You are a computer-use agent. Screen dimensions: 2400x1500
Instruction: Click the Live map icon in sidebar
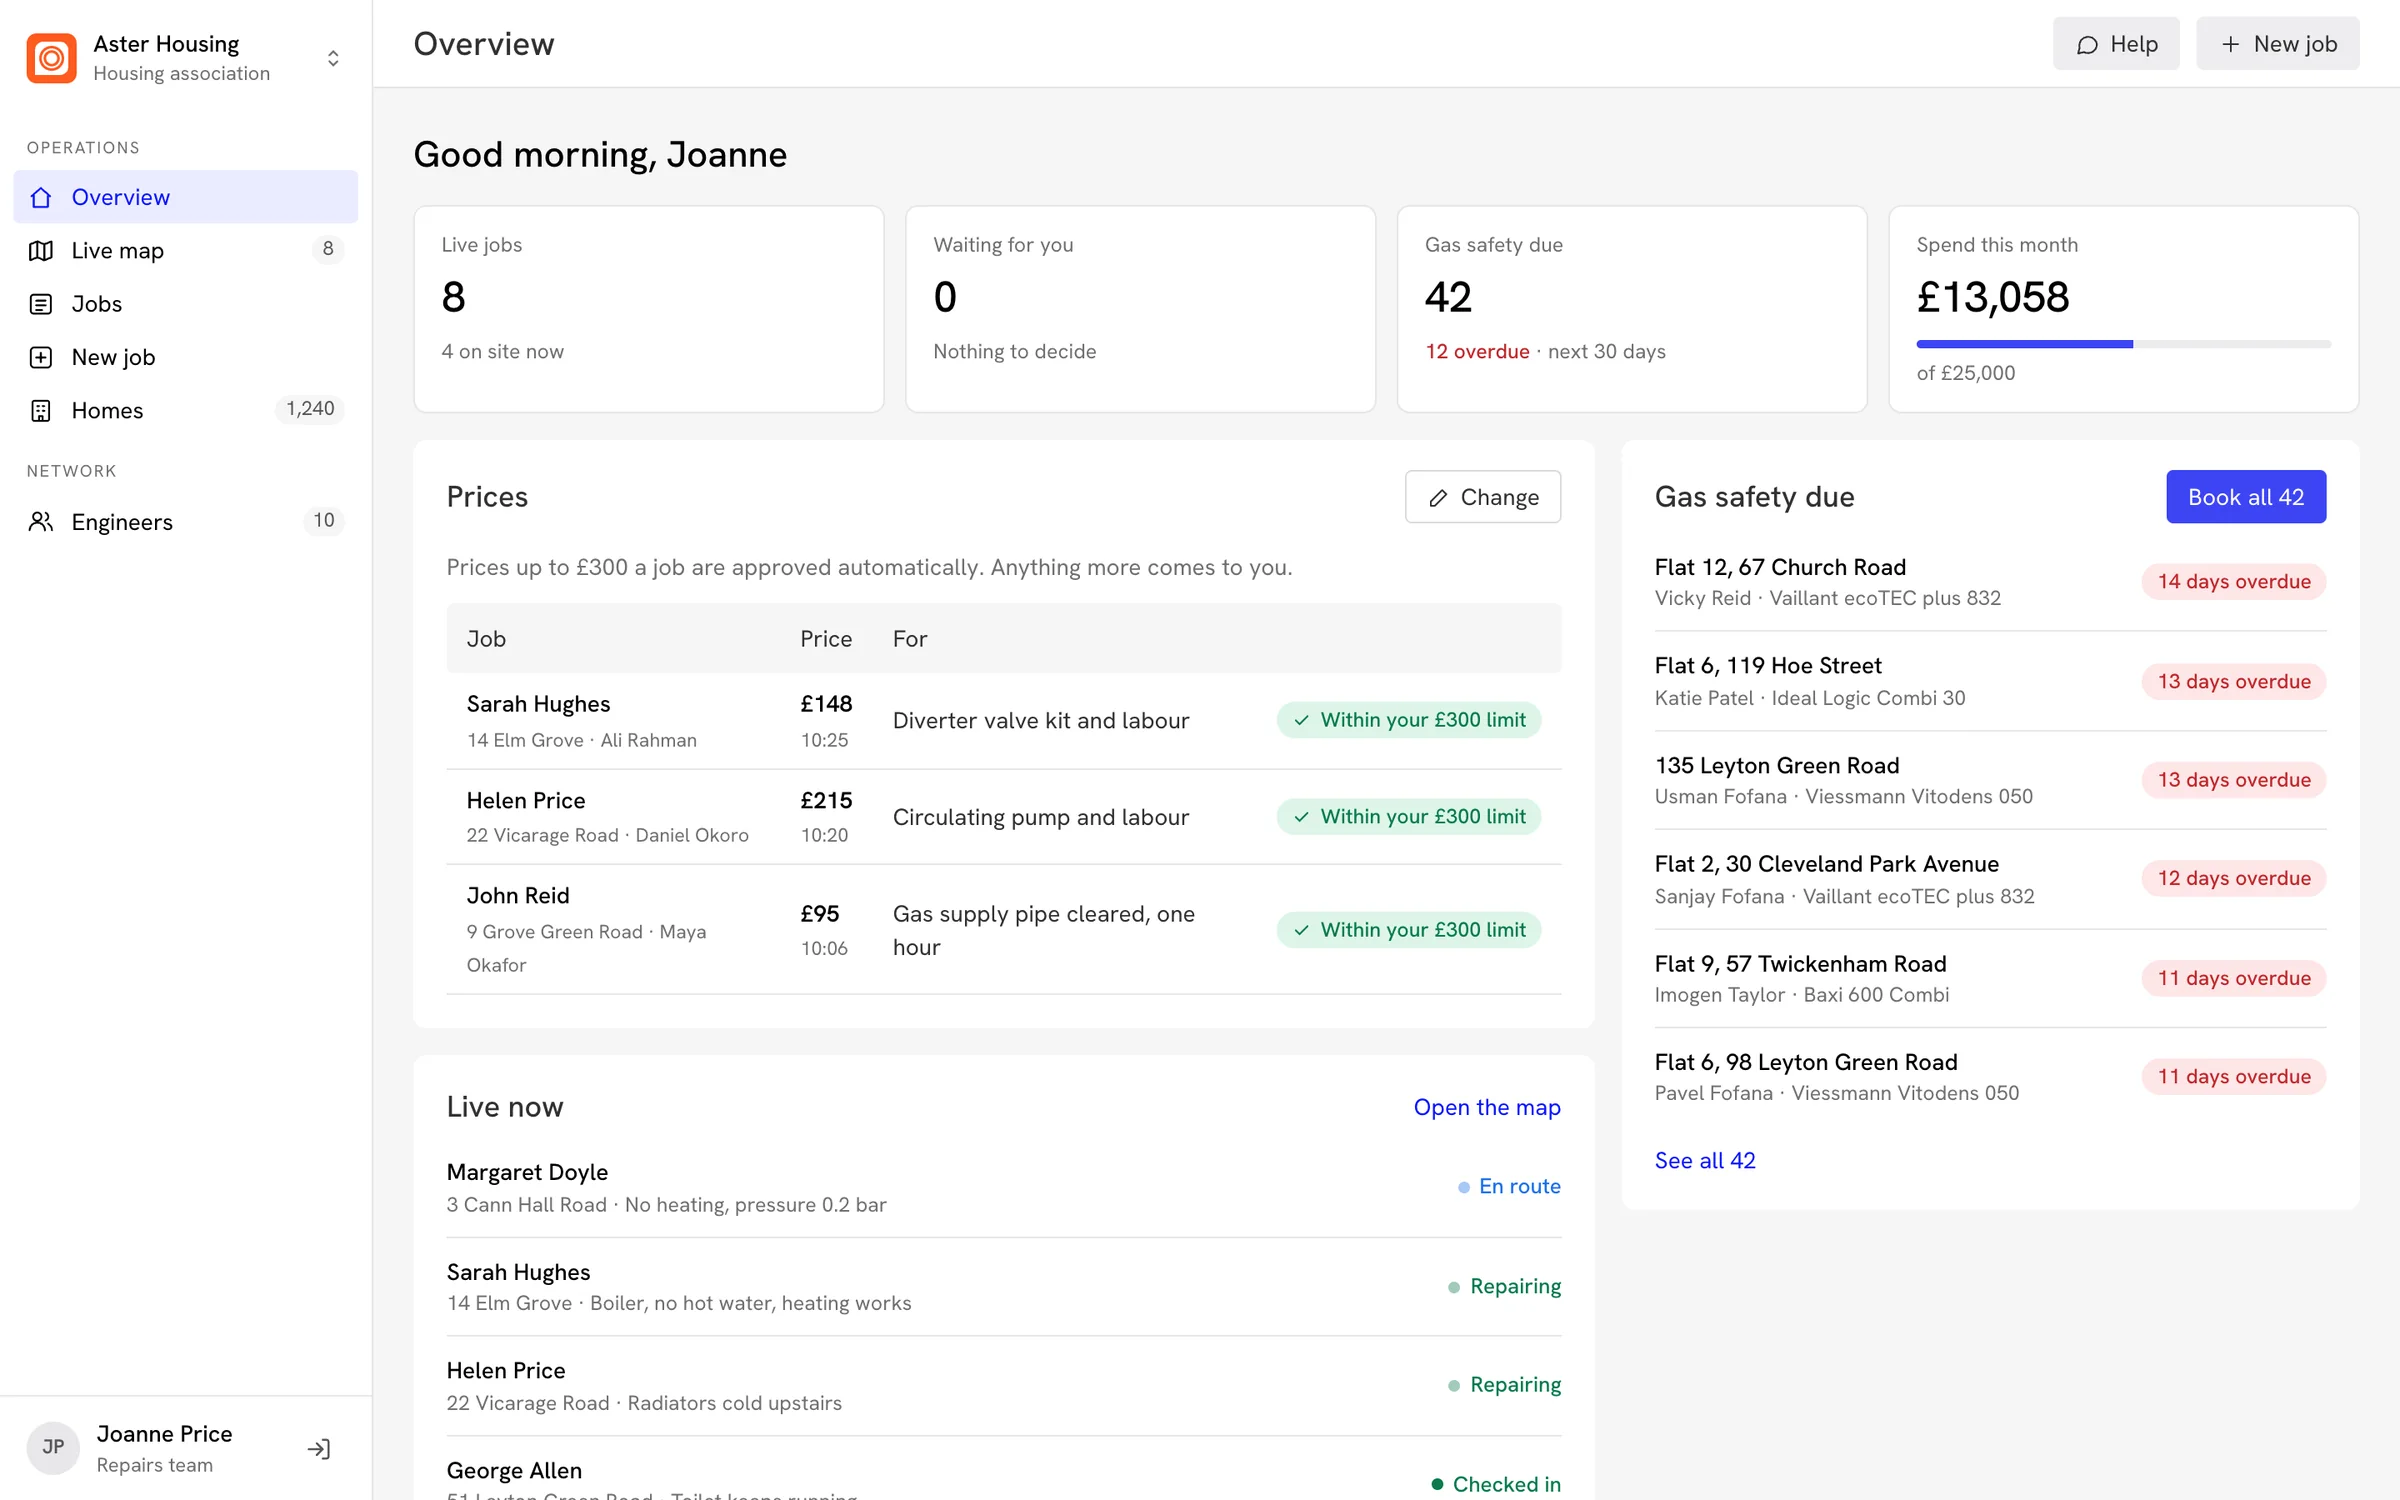click(x=41, y=250)
